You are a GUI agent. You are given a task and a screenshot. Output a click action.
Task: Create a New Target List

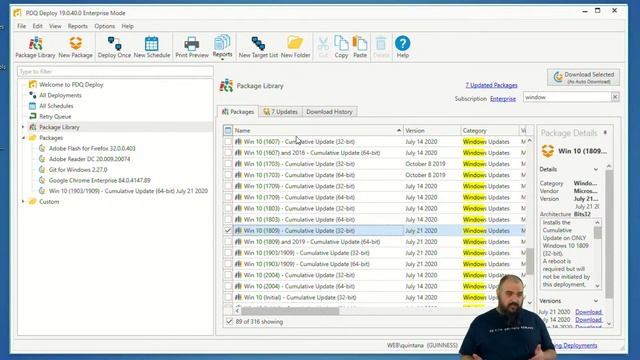258,47
